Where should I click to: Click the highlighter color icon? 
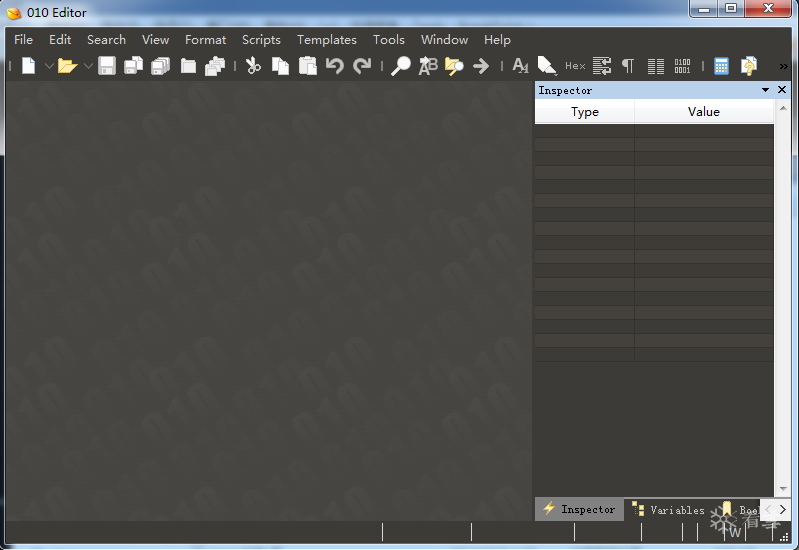(x=547, y=66)
